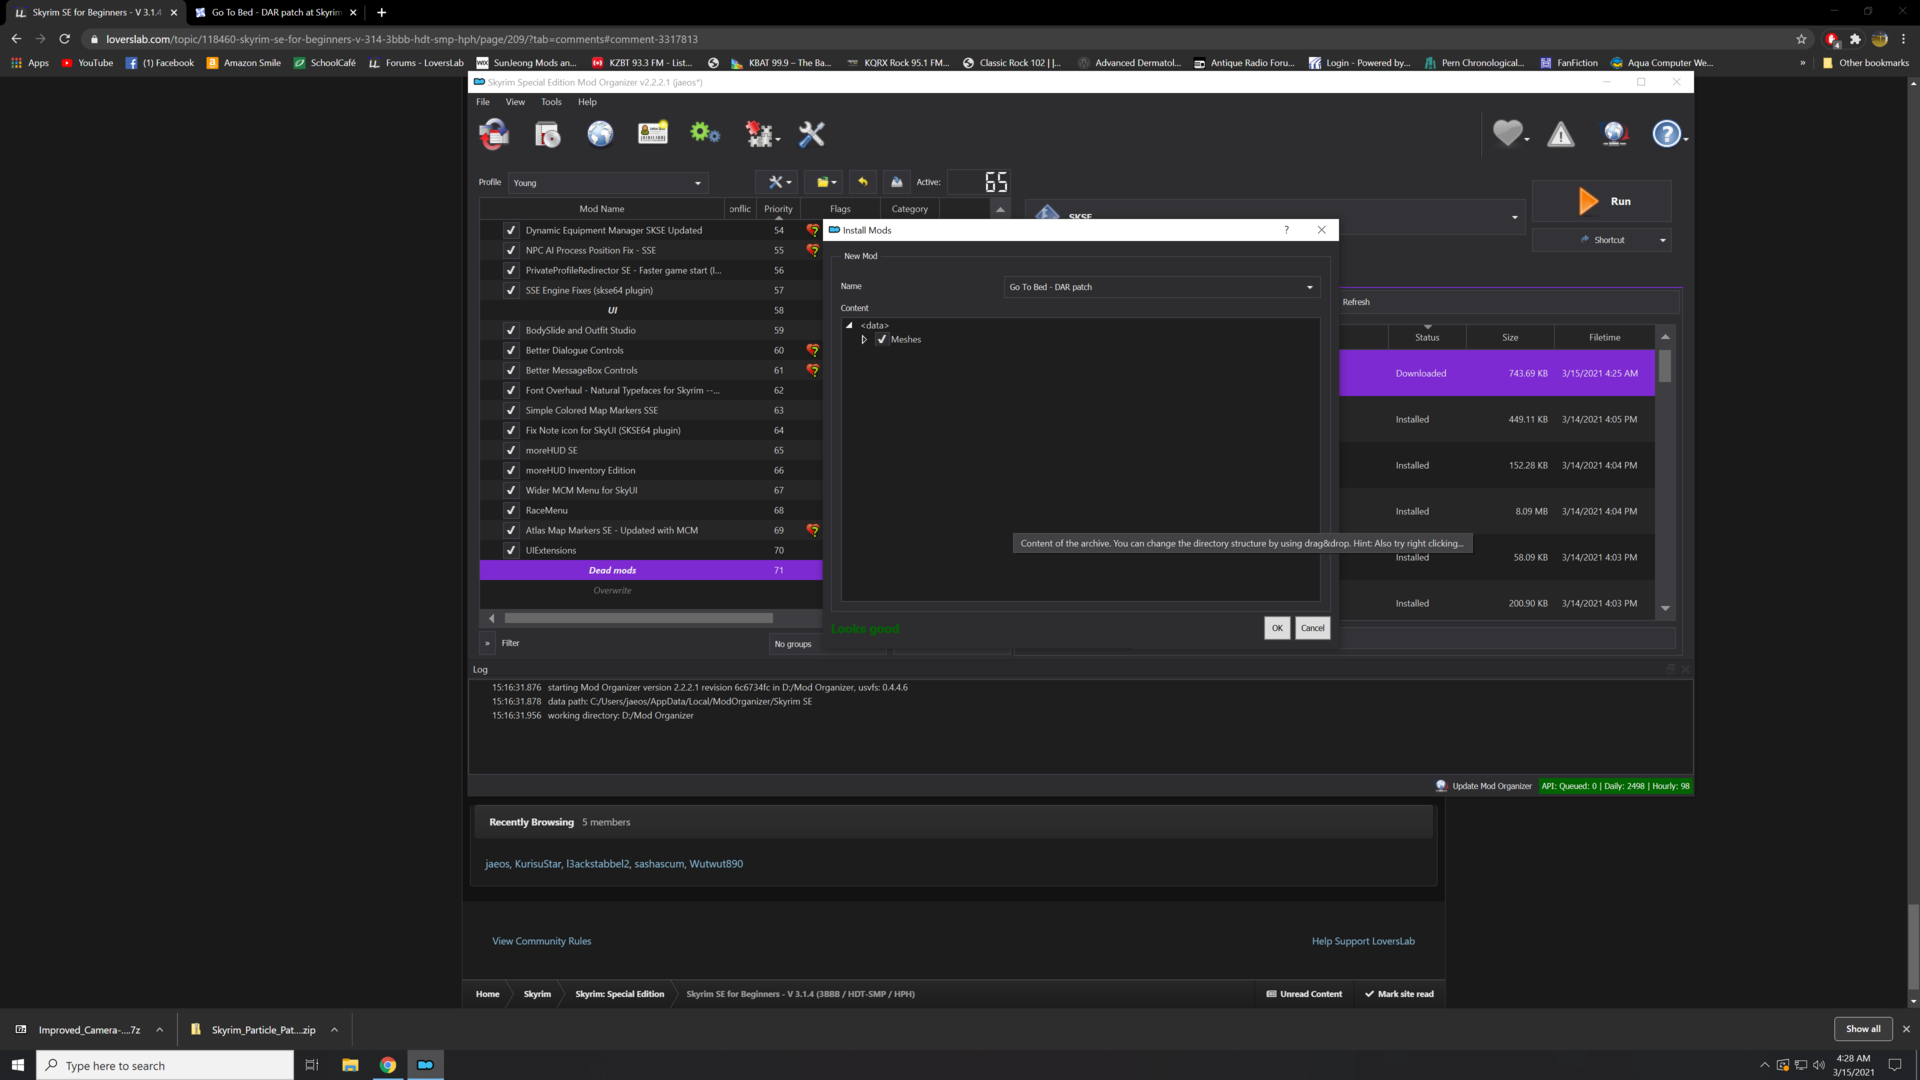Open Windows Task View icon
Screen dimensions: 1920x1080
312,1065
